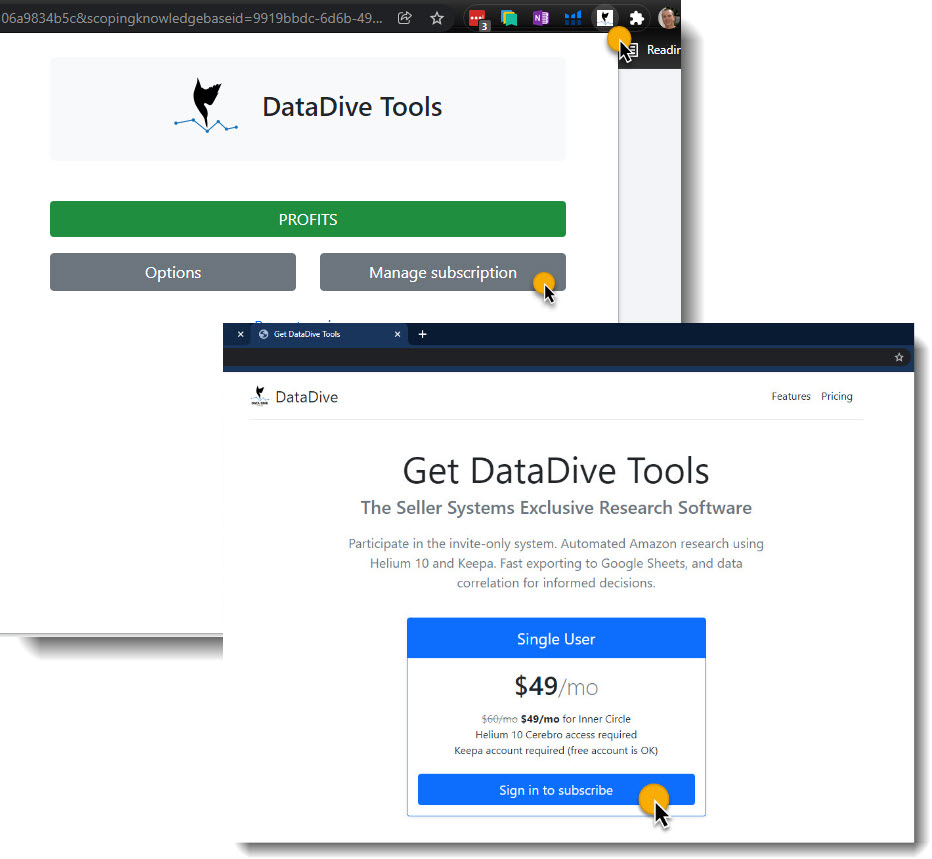This screenshot has height=859, width=932.
Task: Go to the Features link
Action: point(791,396)
